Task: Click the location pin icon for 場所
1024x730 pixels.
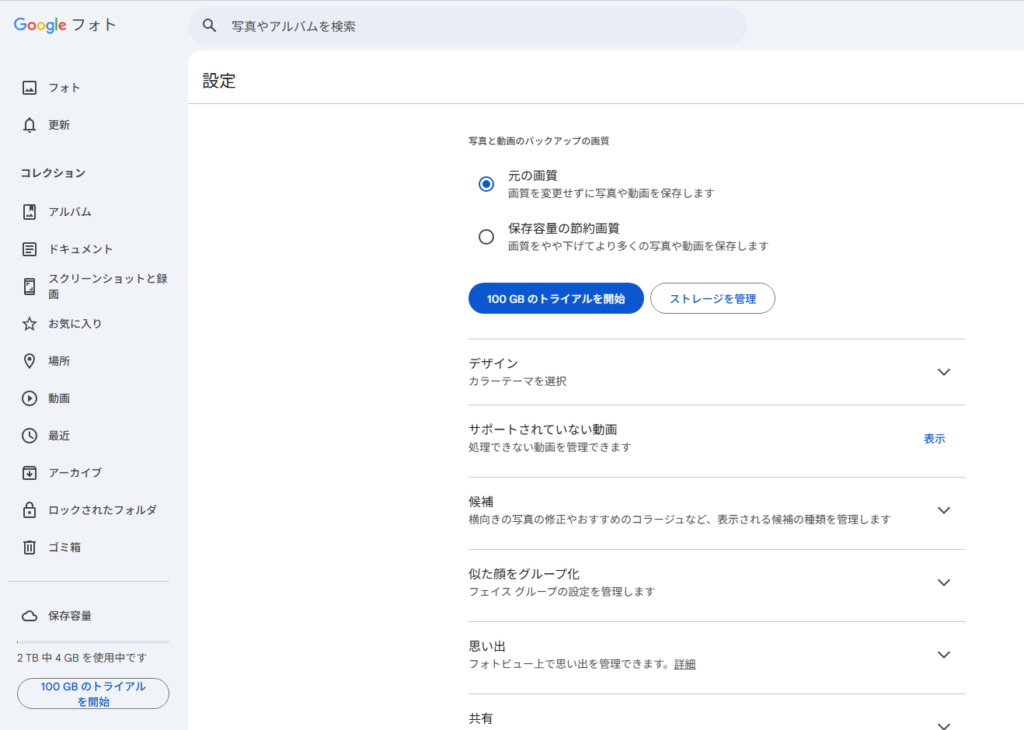Action: [30, 361]
